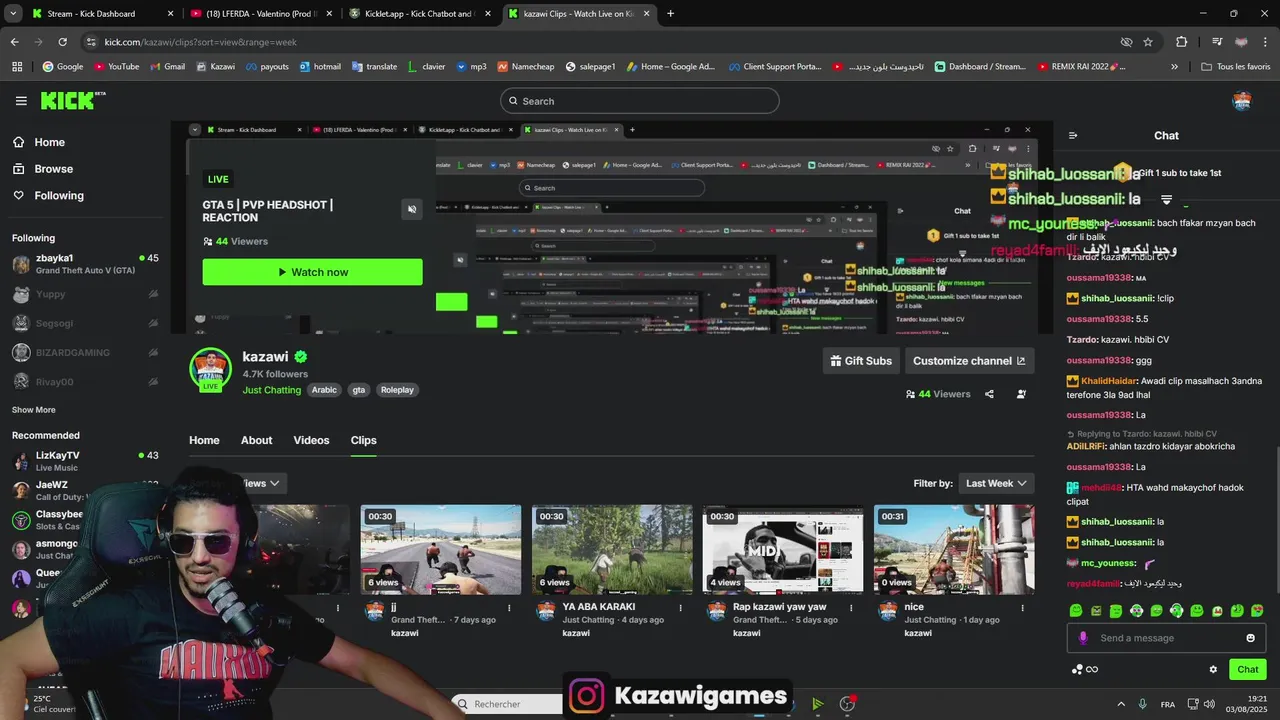The height and width of the screenshot is (720, 1280).
Task: Switch to Kicklet.app browser tab
Action: [x=420, y=14]
